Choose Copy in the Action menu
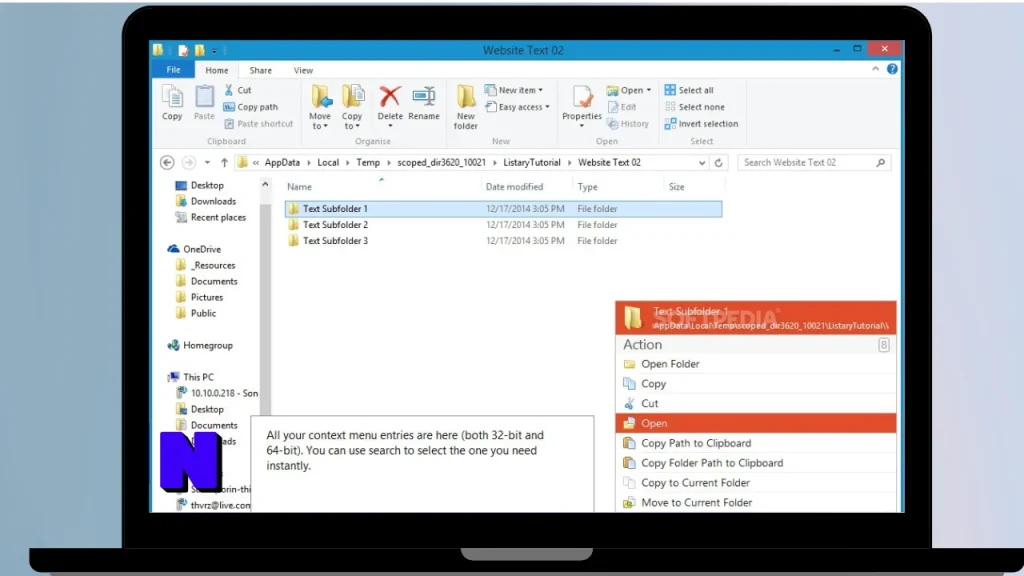The image size is (1024, 576). click(756, 384)
